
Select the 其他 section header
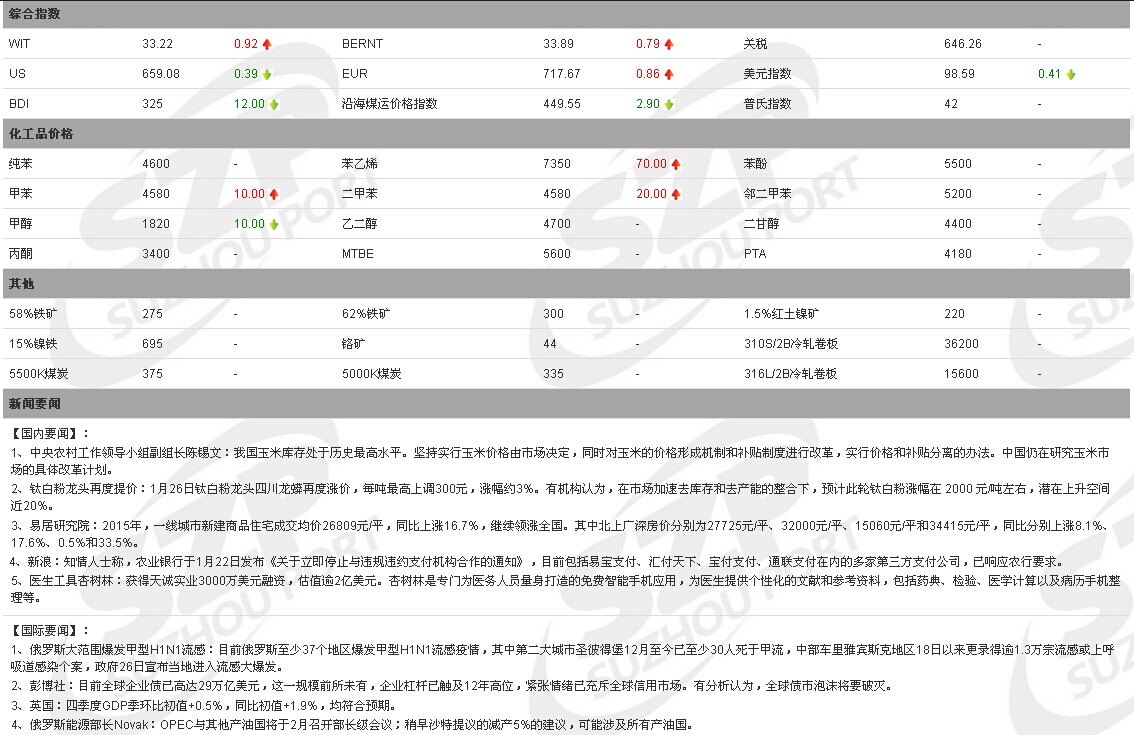click(x=566, y=284)
